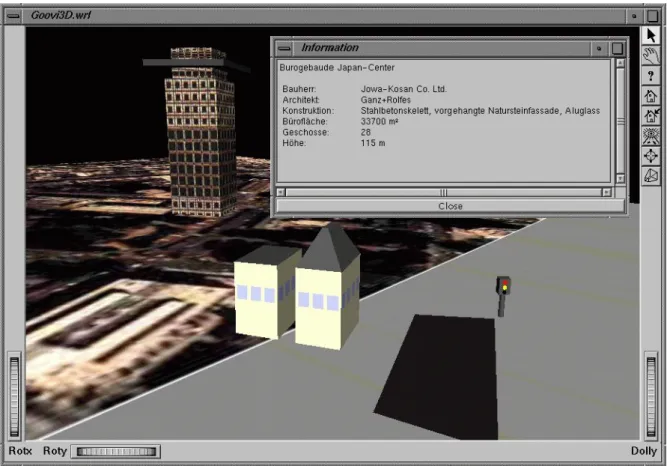Click horizontal scrollbar thumb in Information
667x466 pixels.
point(444,192)
